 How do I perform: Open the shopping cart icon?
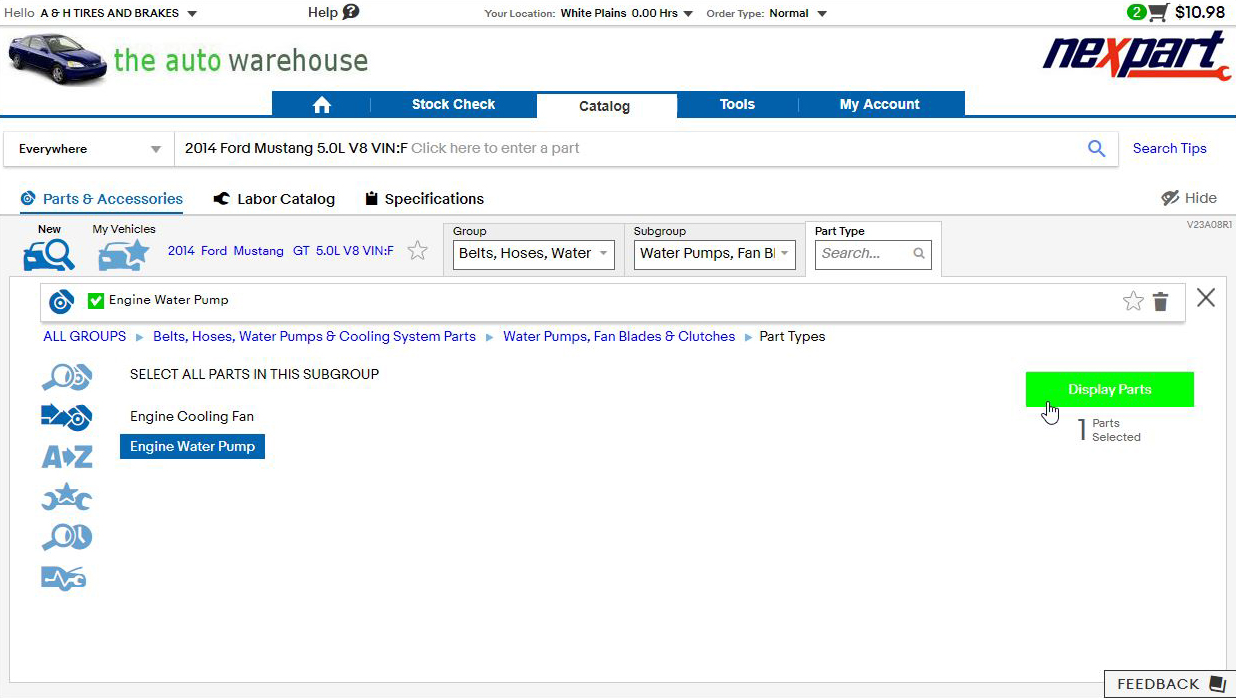coord(1158,13)
